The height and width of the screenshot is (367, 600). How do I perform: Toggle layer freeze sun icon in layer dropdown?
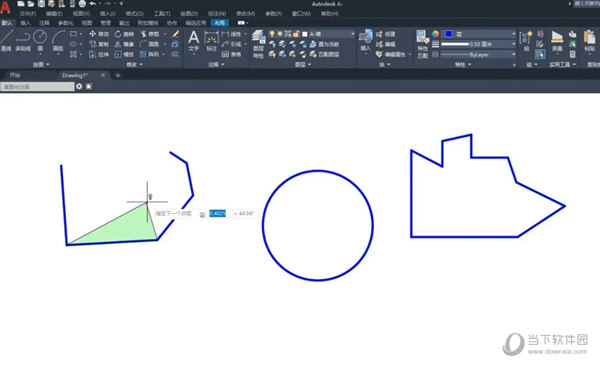(280, 34)
